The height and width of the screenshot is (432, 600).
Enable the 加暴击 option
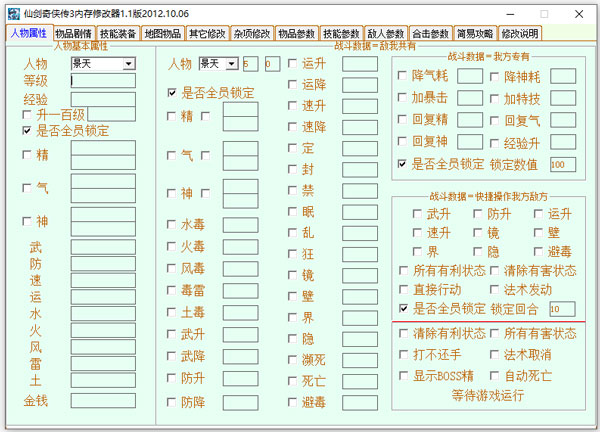[x=404, y=99]
